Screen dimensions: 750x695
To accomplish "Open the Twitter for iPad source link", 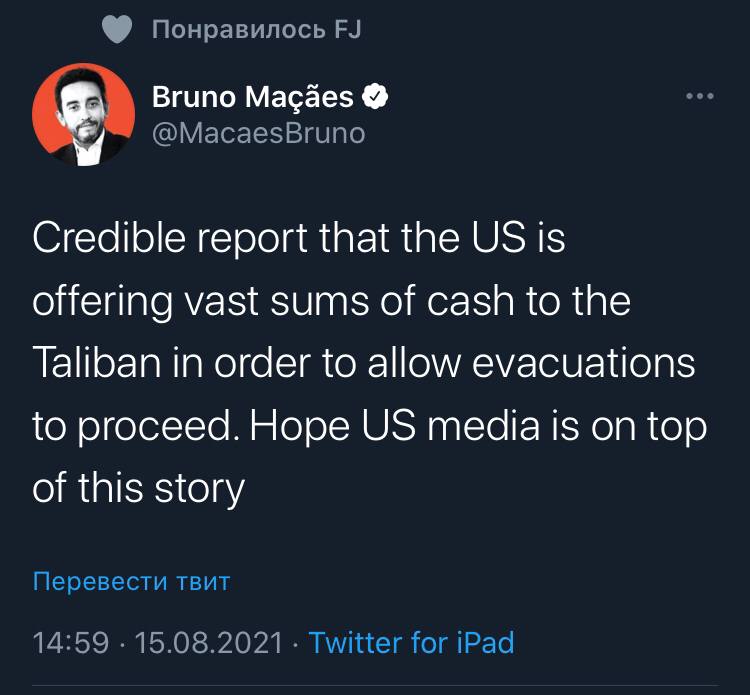I will tap(411, 642).
